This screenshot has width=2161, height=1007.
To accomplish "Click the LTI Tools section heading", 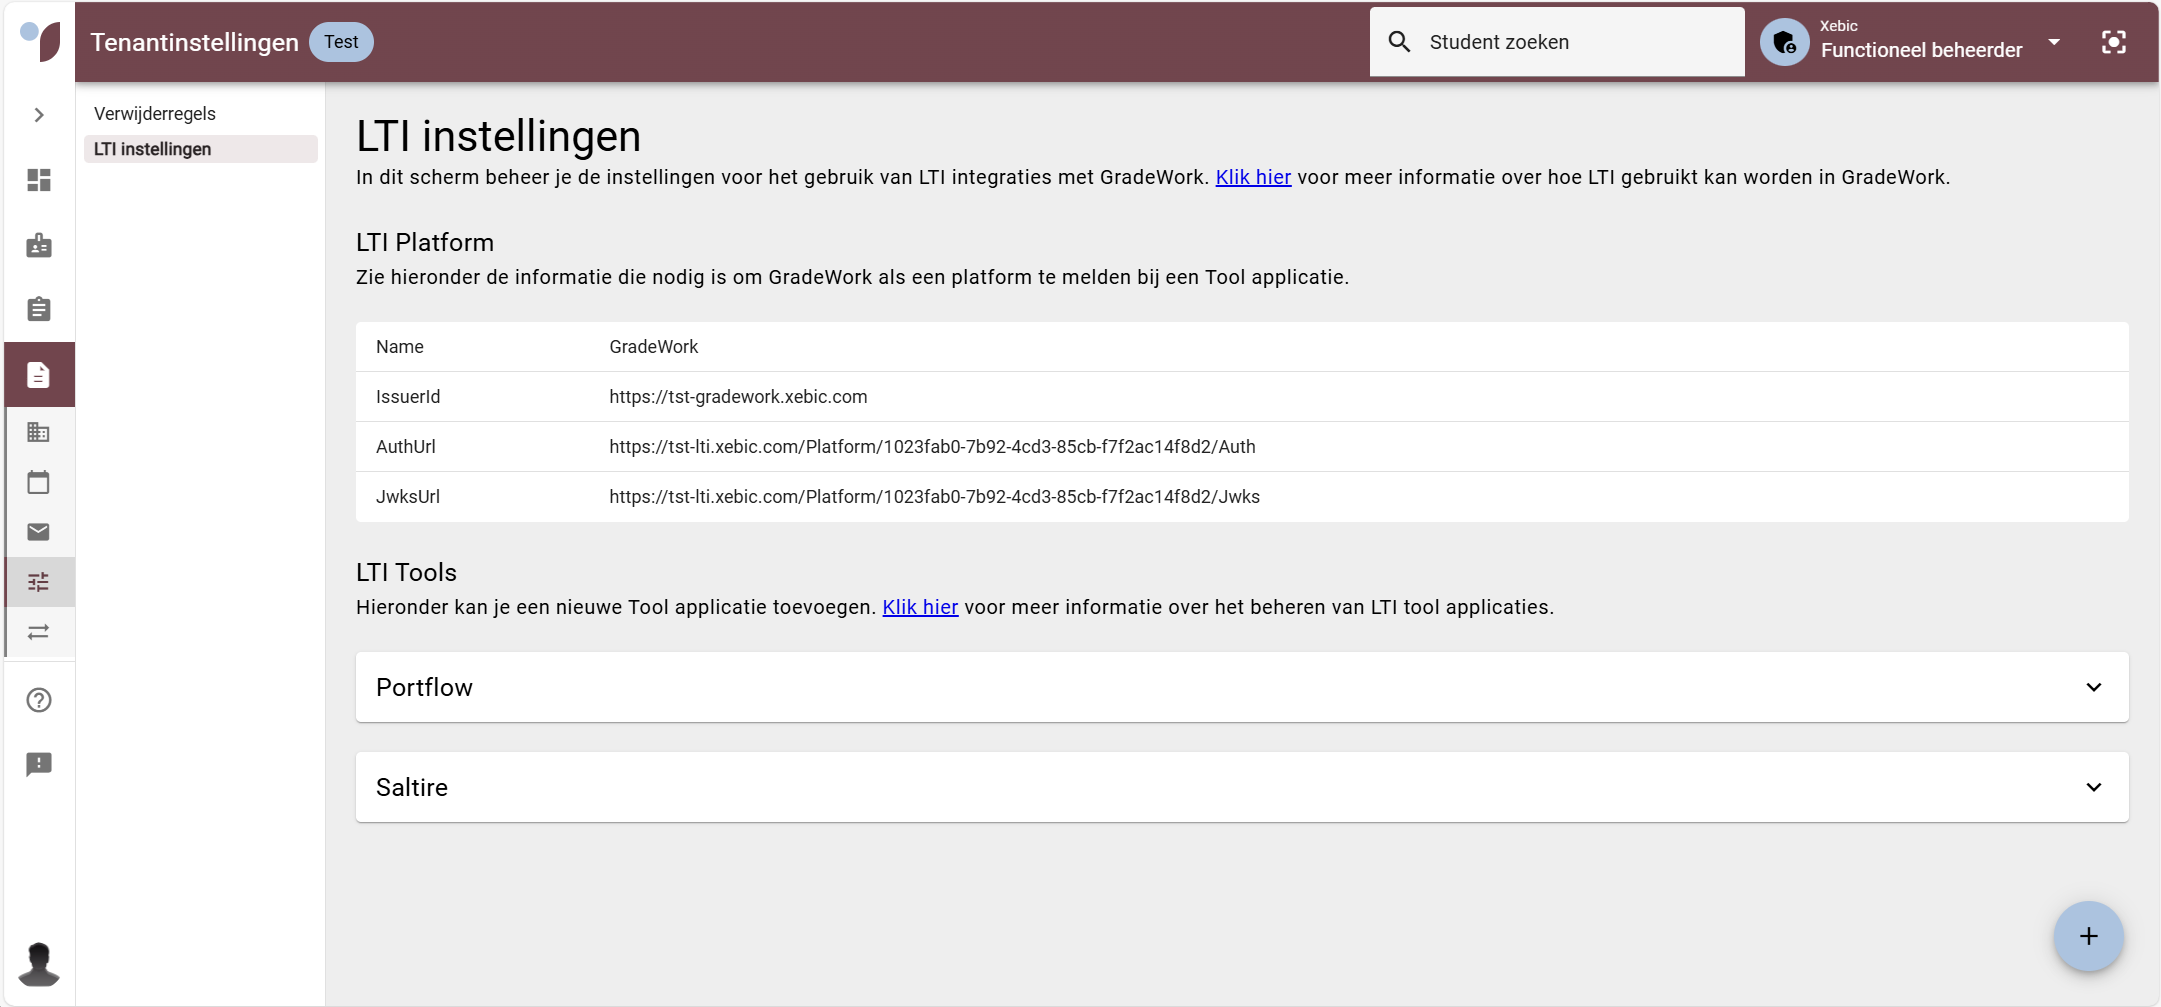I will click(406, 572).
